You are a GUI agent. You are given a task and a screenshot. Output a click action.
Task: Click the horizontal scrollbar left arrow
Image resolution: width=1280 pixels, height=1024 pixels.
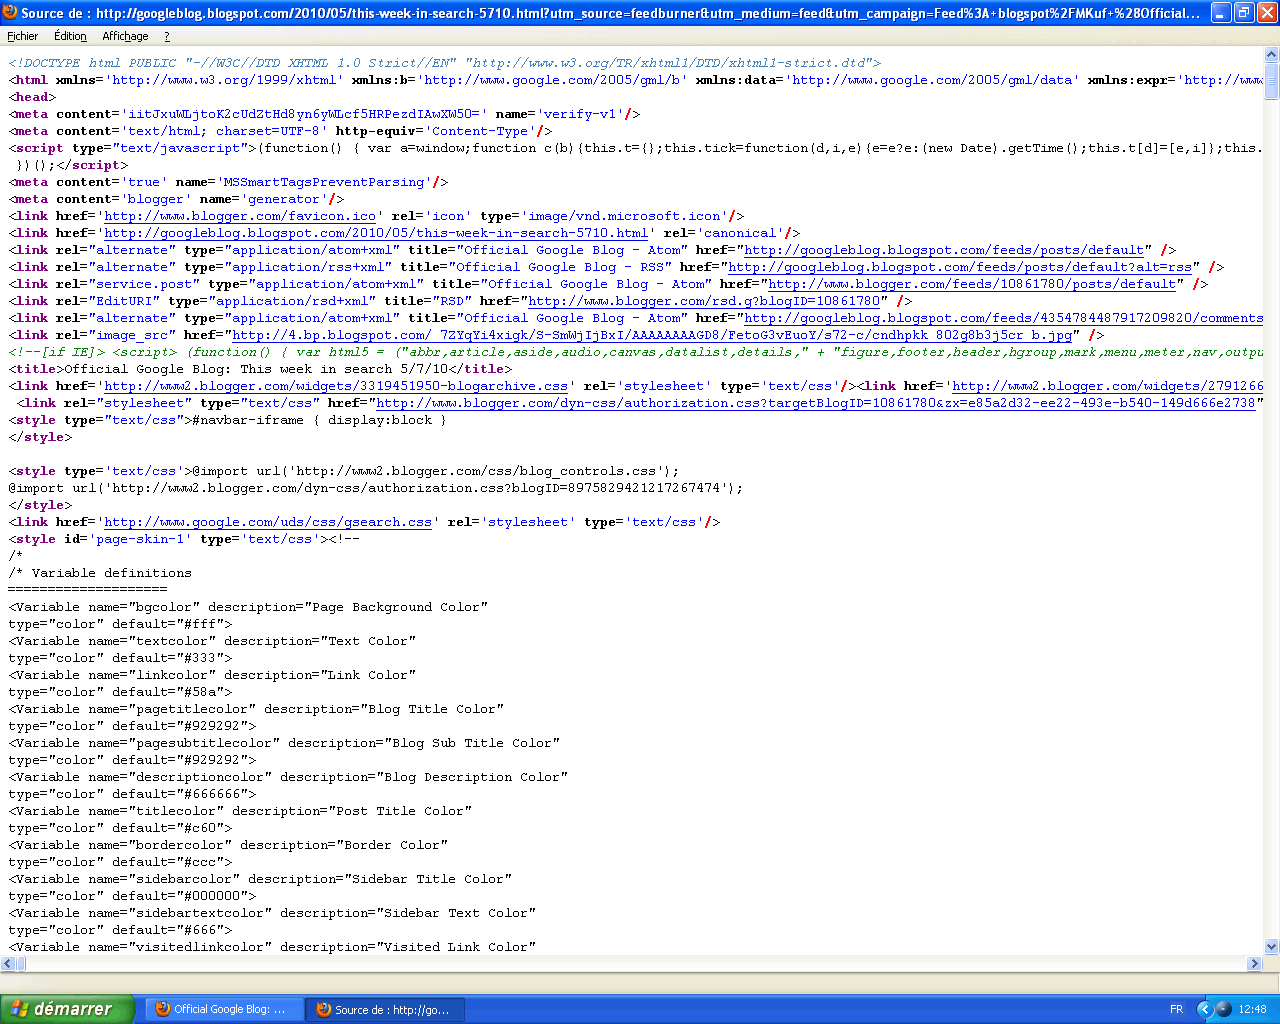[x=8, y=964]
